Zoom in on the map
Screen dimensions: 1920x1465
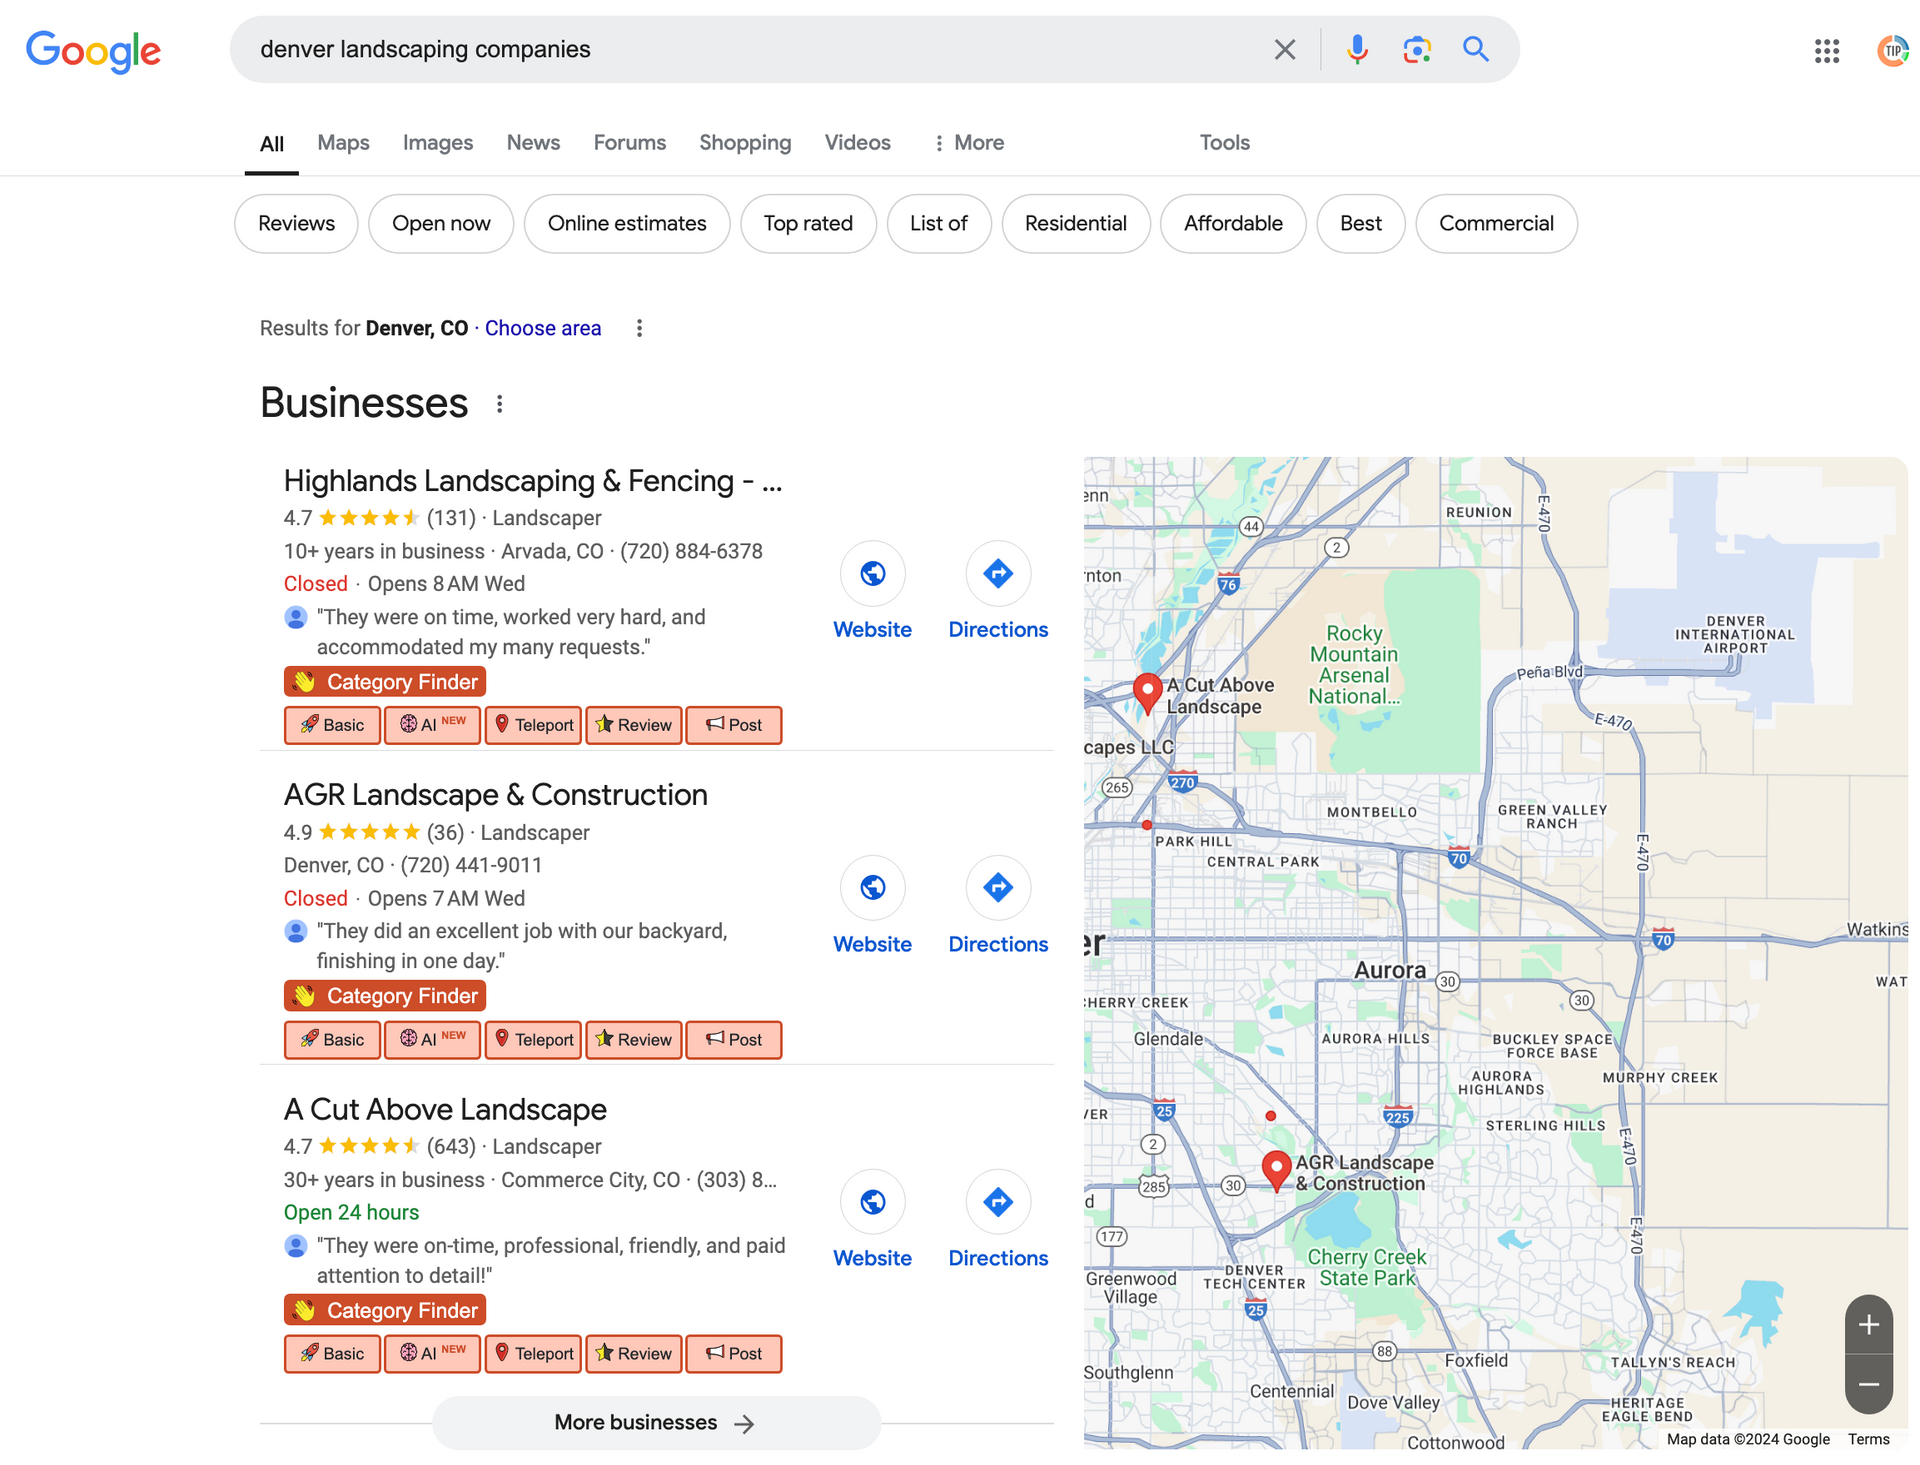(1869, 1325)
